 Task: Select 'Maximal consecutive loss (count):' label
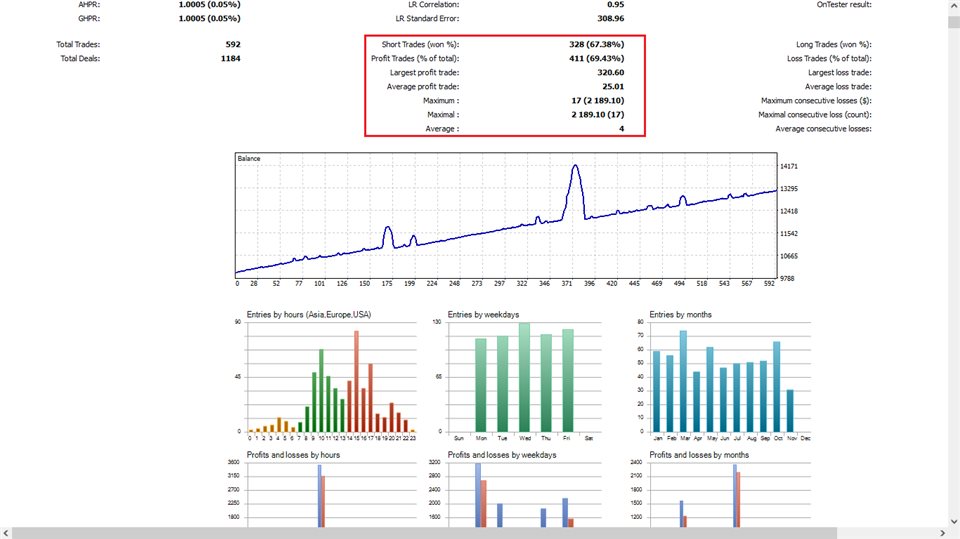click(815, 115)
